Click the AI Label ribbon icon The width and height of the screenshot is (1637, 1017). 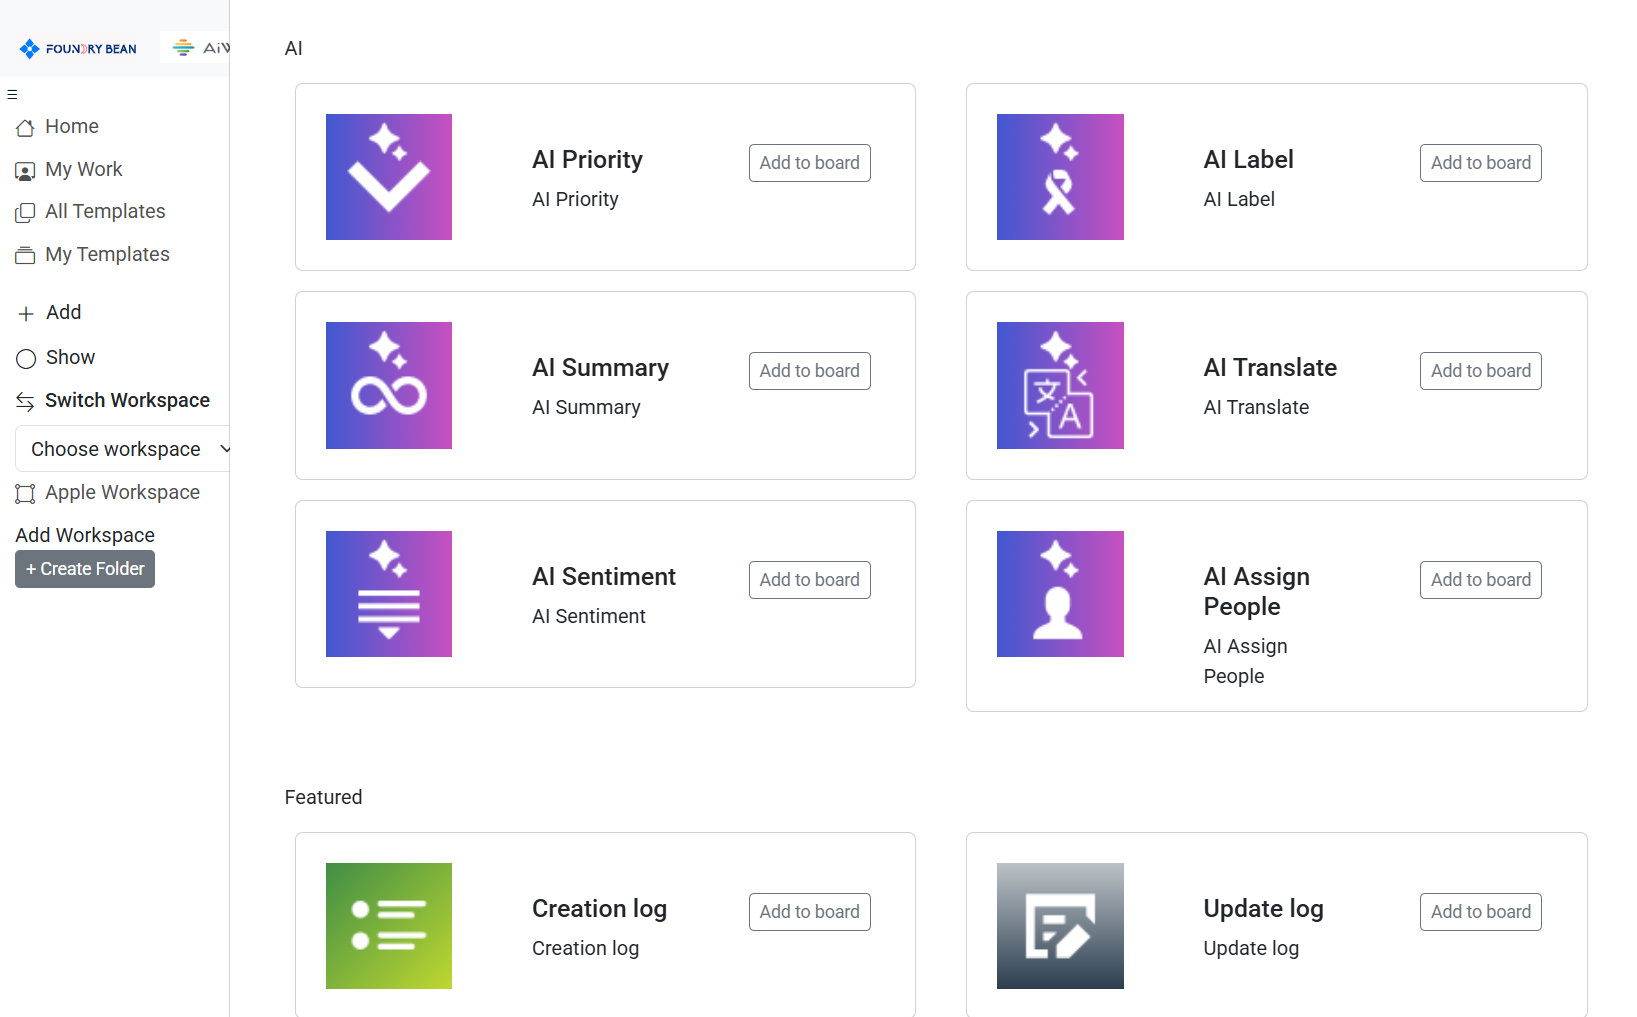[x=1060, y=177]
